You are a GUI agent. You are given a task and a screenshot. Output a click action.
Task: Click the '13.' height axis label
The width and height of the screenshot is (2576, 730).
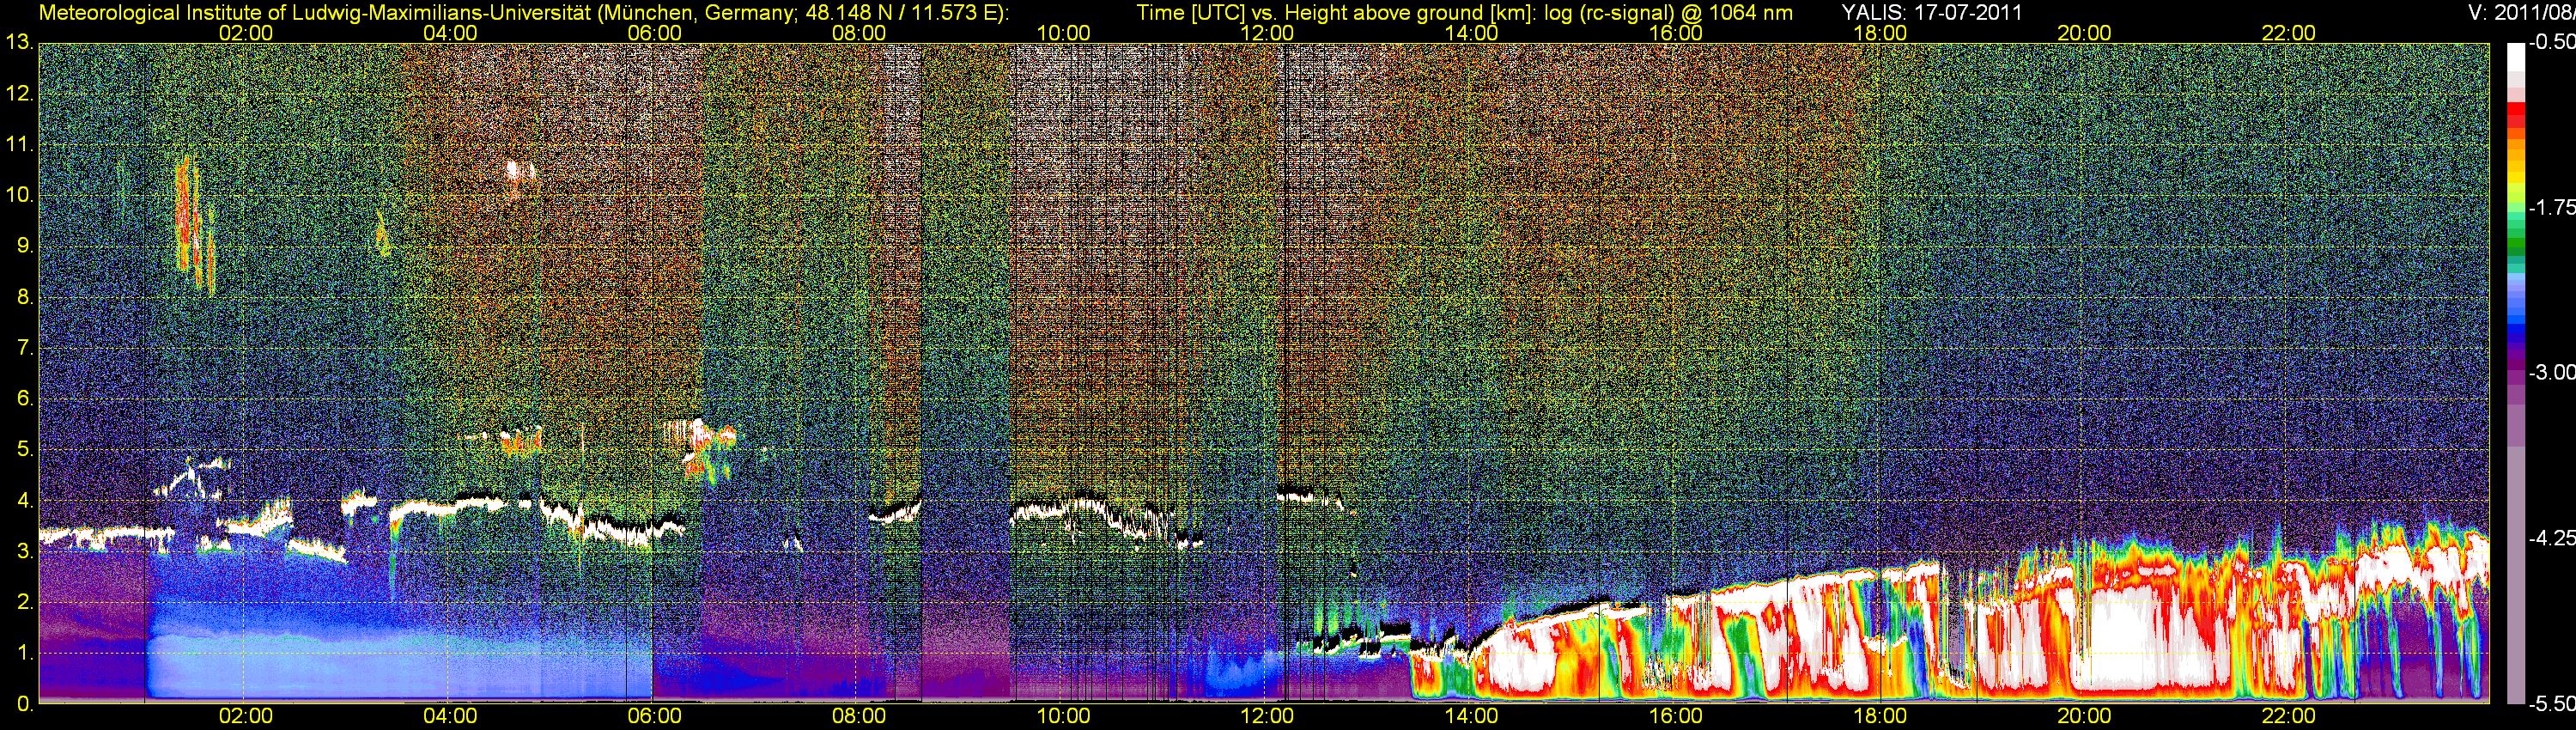tap(20, 43)
